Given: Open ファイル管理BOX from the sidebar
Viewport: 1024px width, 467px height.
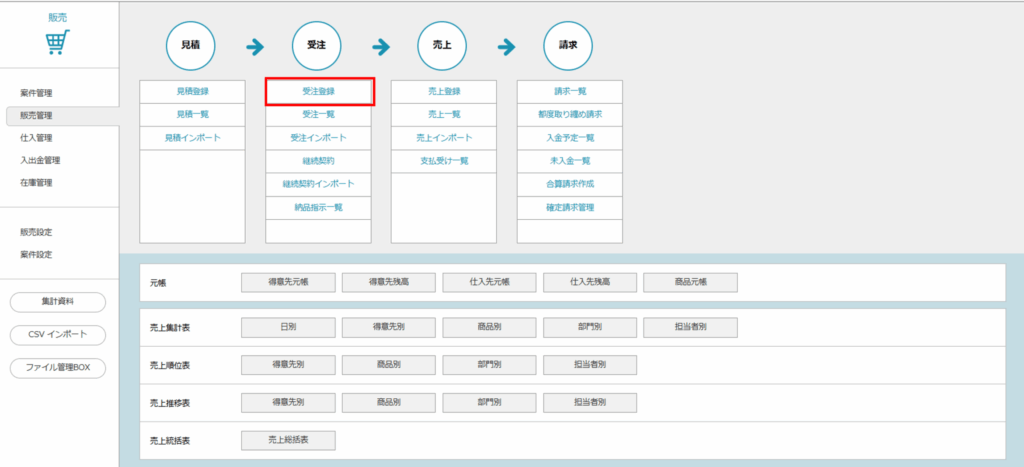Looking at the screenshot, I should [58, 368].
